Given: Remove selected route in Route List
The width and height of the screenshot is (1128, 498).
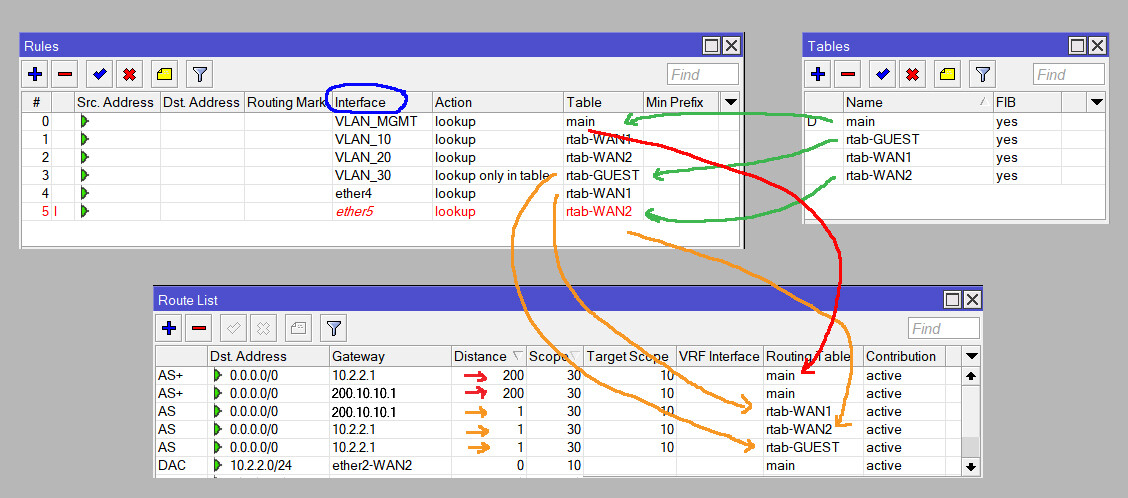Looking at the screenshot, I should pyautogui.click(x=199, y=328).
